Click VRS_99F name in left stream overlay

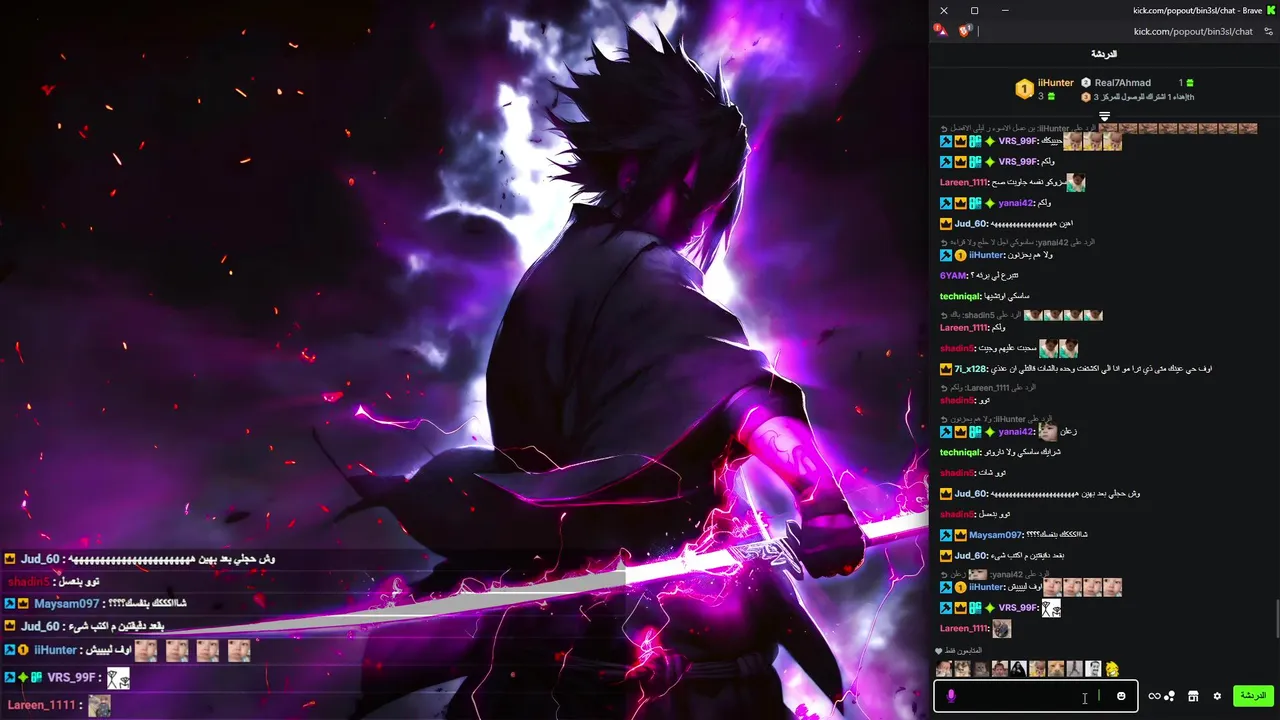coord(71,678)
